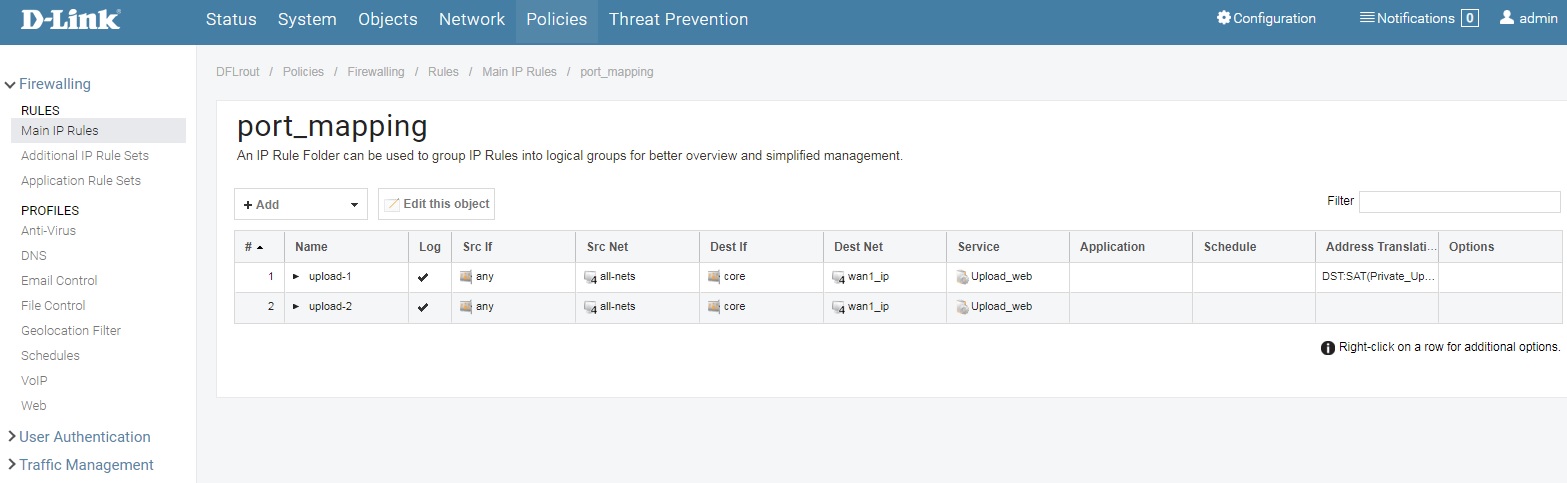Go to Main IP Rules breadcrumb link
1567x483 pixels.
tap(519, 72)
